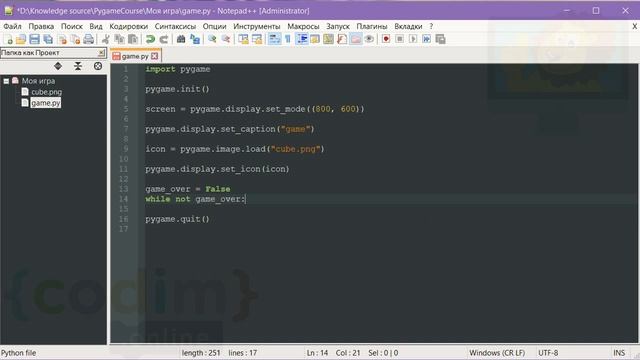Select cube.png in the project tree

click(47, 92)
